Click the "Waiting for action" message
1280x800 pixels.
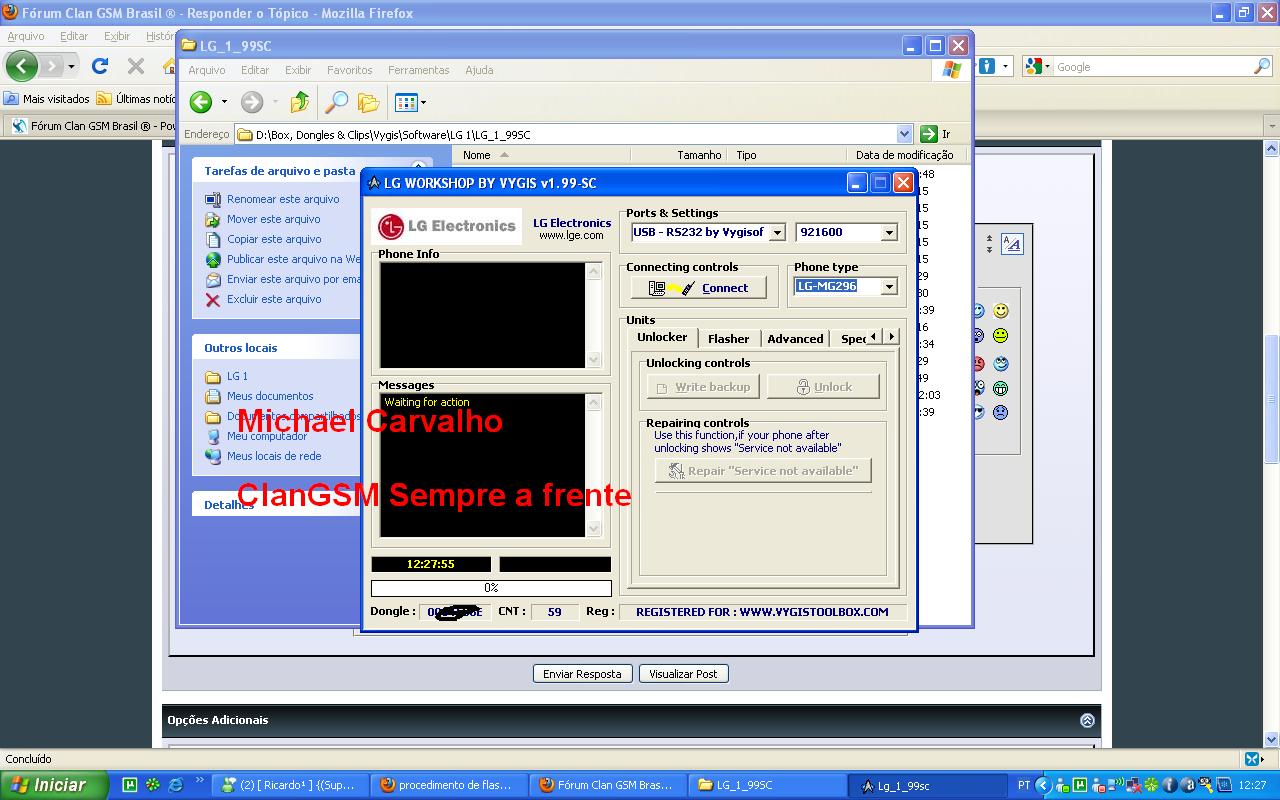427,402
